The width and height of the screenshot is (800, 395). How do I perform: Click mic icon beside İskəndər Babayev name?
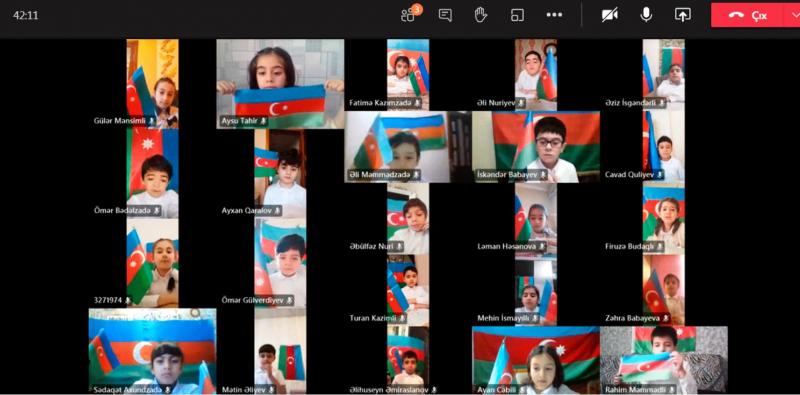tap(543, 175)
